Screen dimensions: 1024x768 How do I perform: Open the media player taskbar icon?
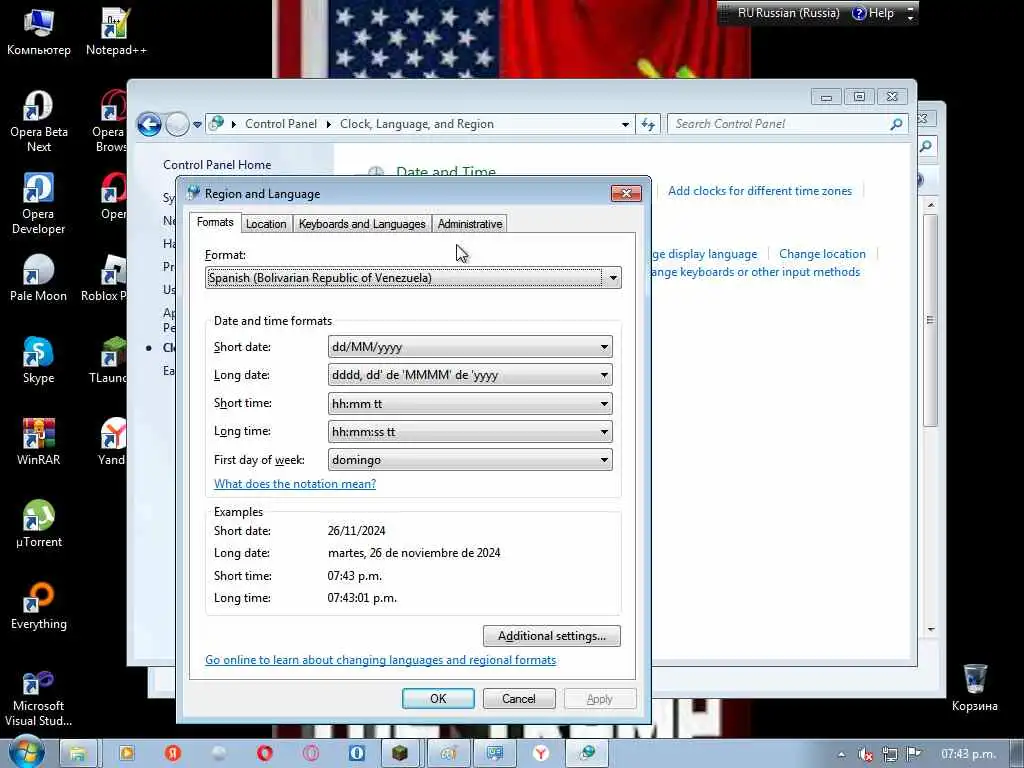(x=127, y=754)
